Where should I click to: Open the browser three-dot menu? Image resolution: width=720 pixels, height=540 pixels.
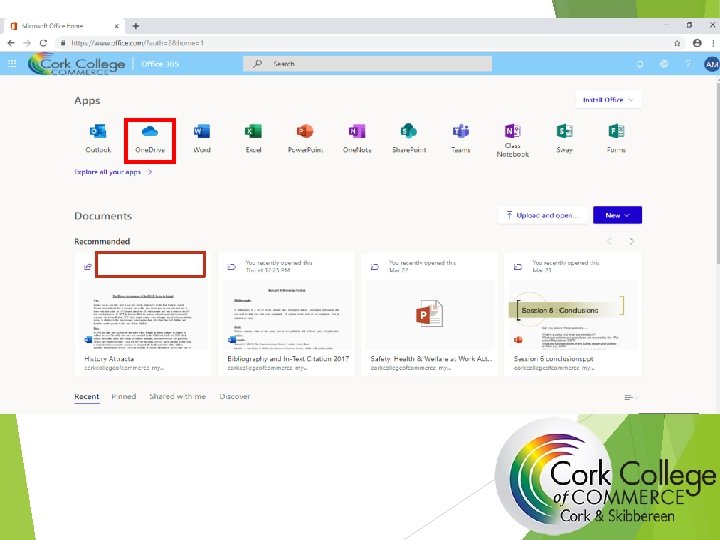(x=713, y=43)
